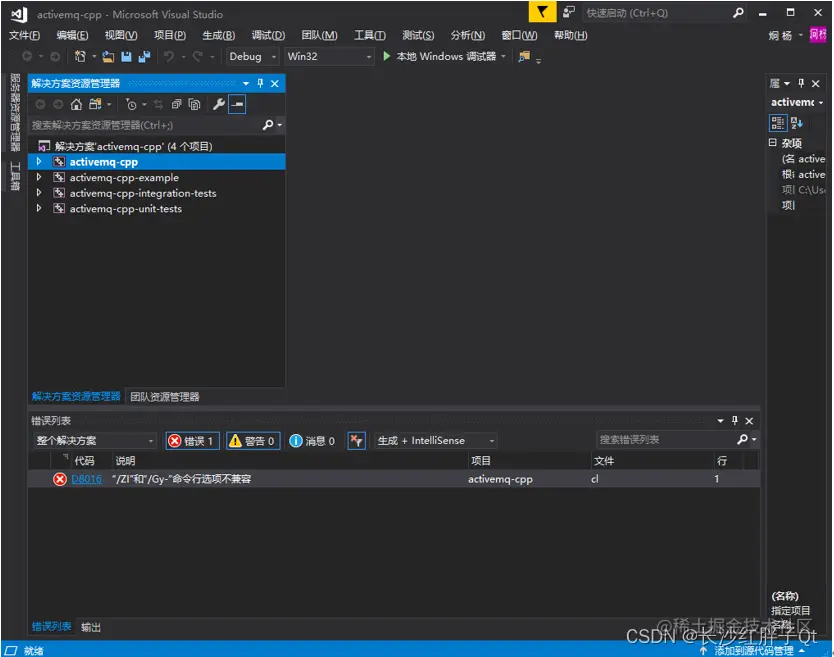
Task: Click 添加到源代码管理 in status bar
Action: click(753, 650)
